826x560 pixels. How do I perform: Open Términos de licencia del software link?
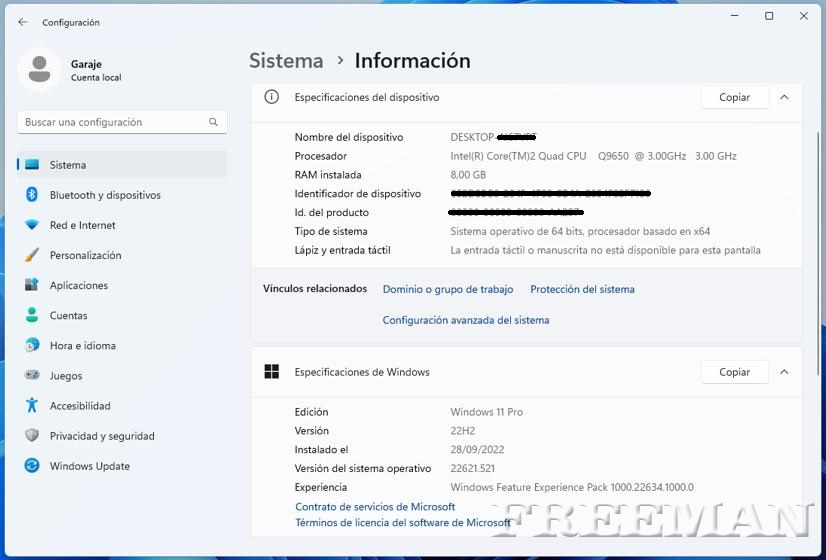[402, 522]
